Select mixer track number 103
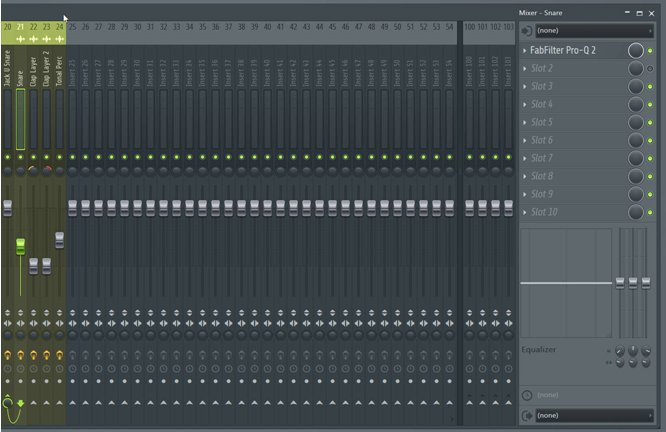Screen dimensions: 666x432 (x=508, y=27)
